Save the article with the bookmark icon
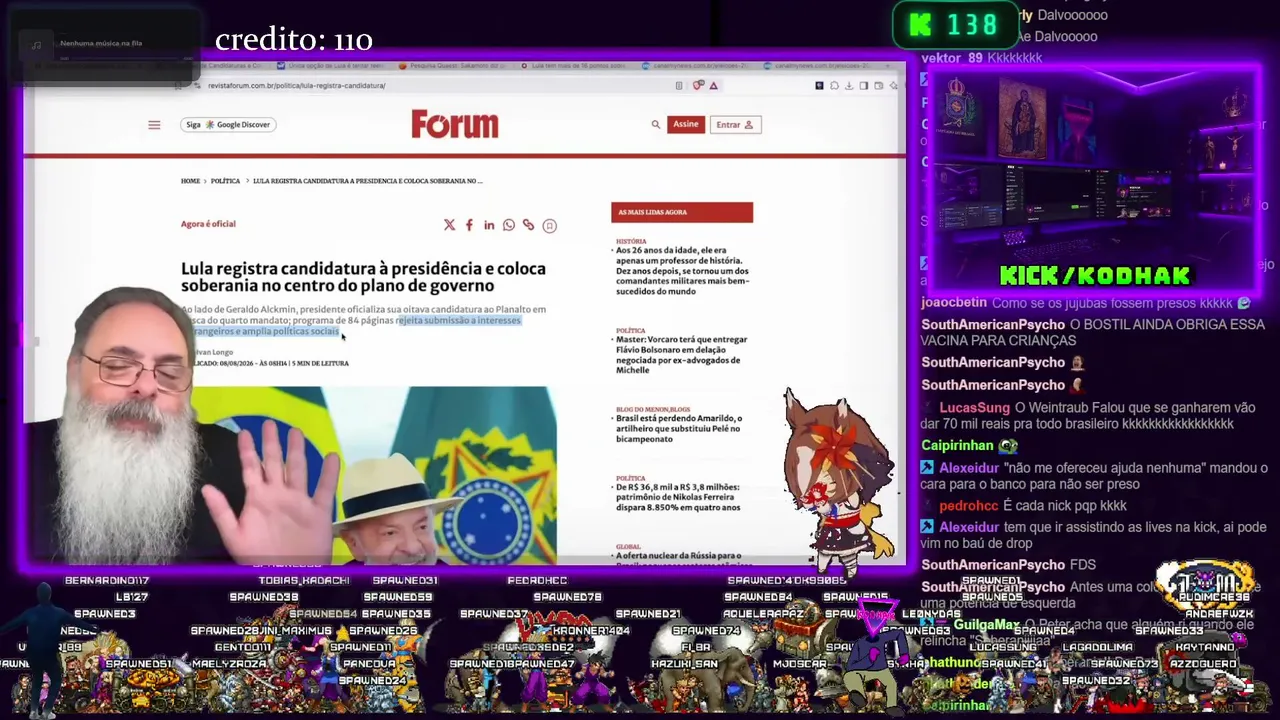1280x720 pixels. click(549, 226)
